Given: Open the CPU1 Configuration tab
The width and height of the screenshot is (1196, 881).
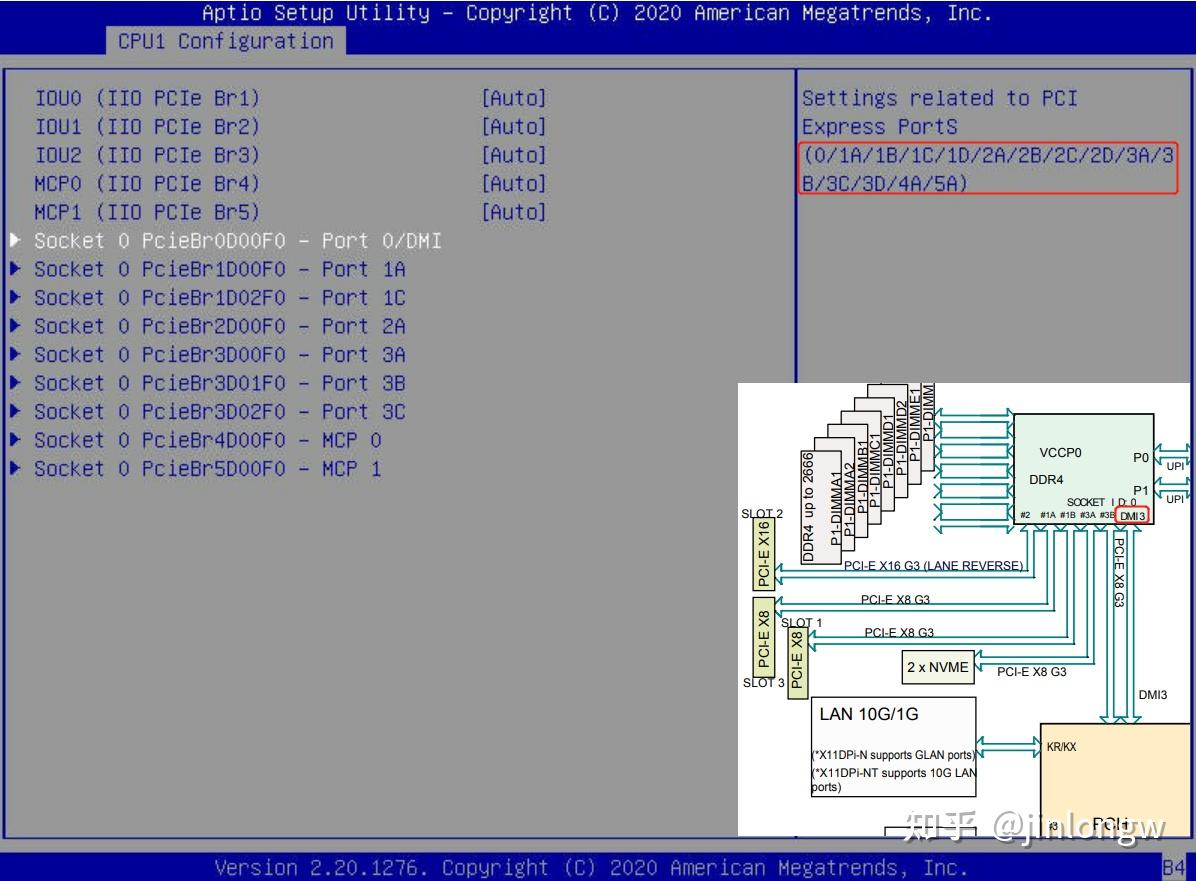Looking at the screenshot, I should pyautogui.click(x=226, y=41).
